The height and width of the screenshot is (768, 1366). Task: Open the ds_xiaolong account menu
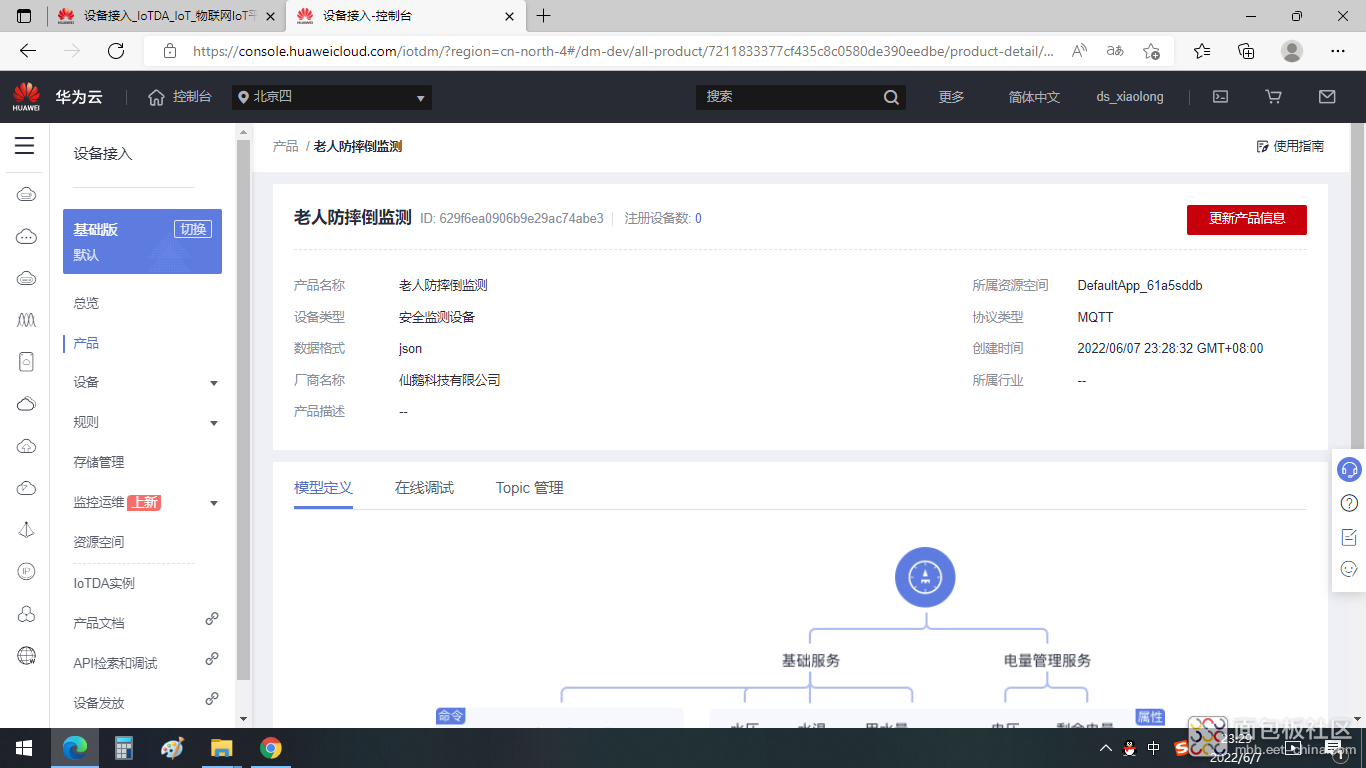tap(1130, 97)
